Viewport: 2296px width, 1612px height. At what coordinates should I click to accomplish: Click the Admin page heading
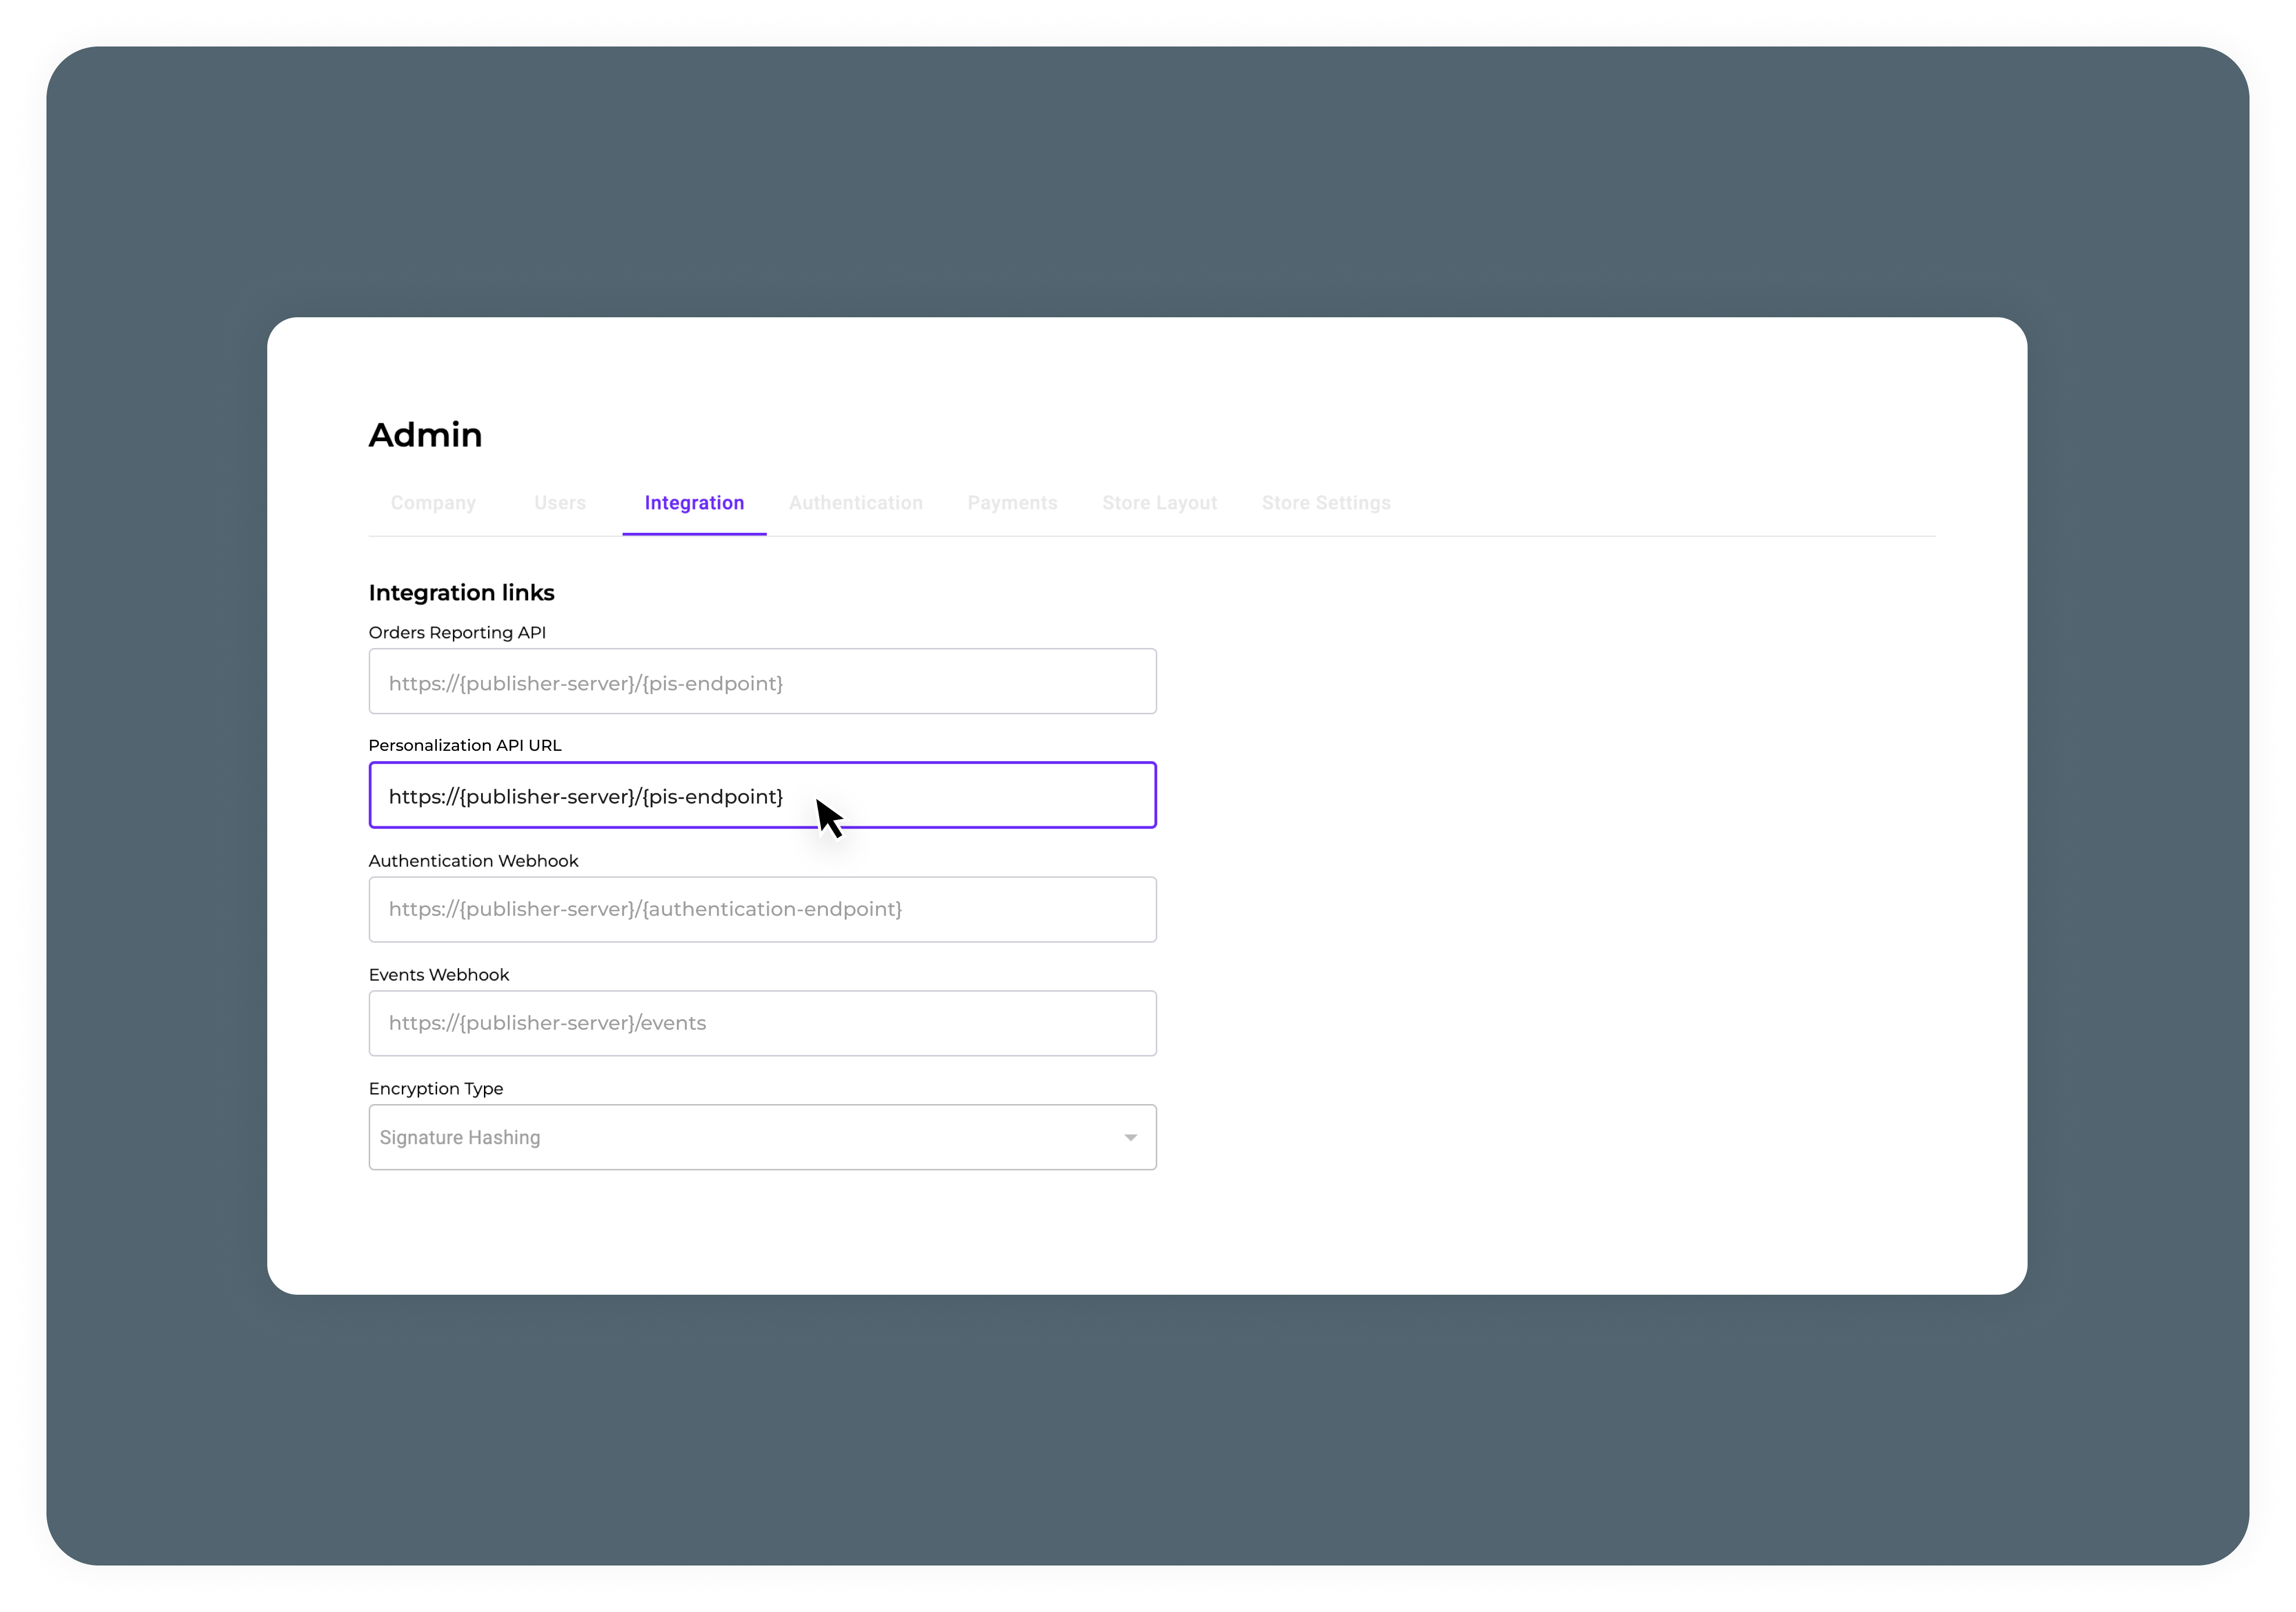pyautogui.click(x=425, y=435)
